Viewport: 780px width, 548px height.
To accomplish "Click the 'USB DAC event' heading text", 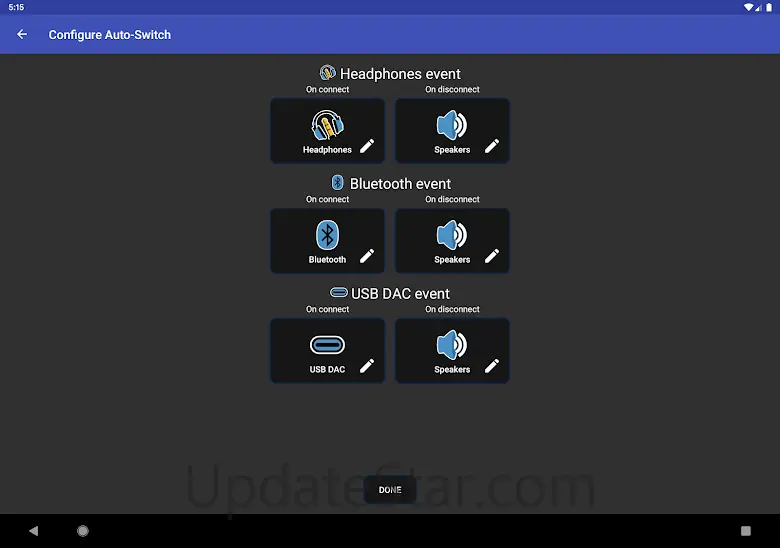I will click(x=400, y=294).
